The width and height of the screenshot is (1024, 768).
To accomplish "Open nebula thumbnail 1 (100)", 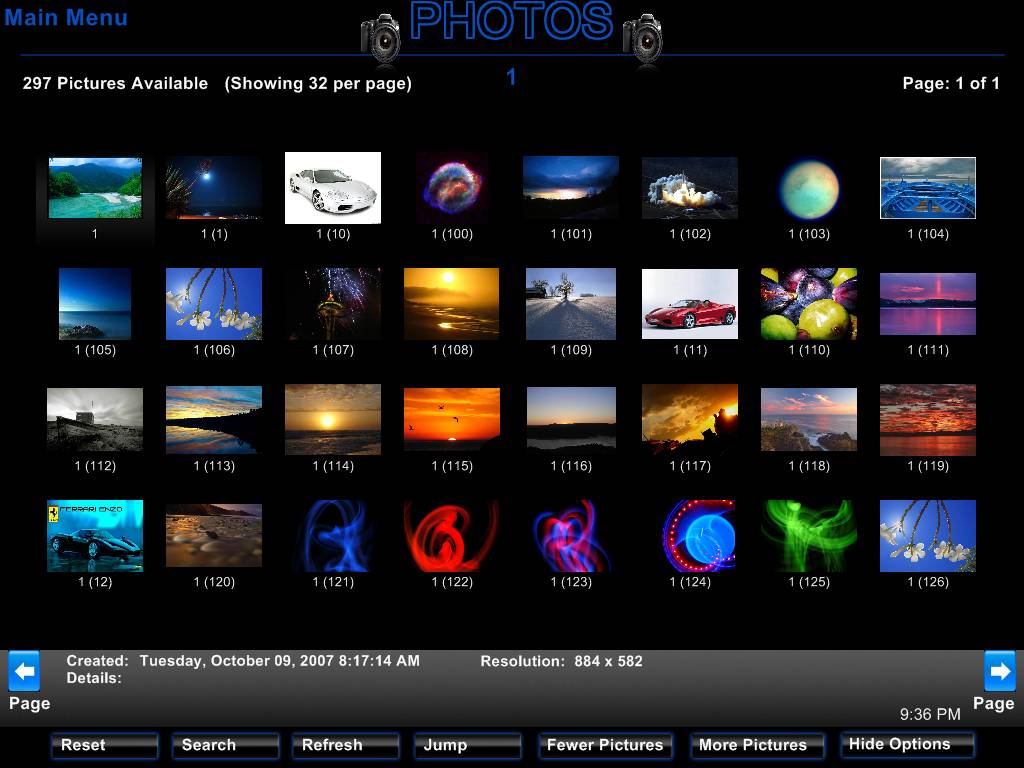I will click(452, 187).
